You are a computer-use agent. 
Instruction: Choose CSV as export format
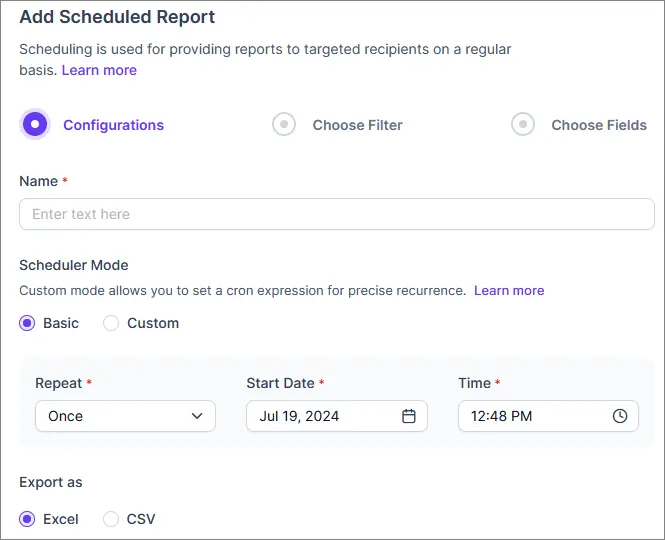[111, 519]
